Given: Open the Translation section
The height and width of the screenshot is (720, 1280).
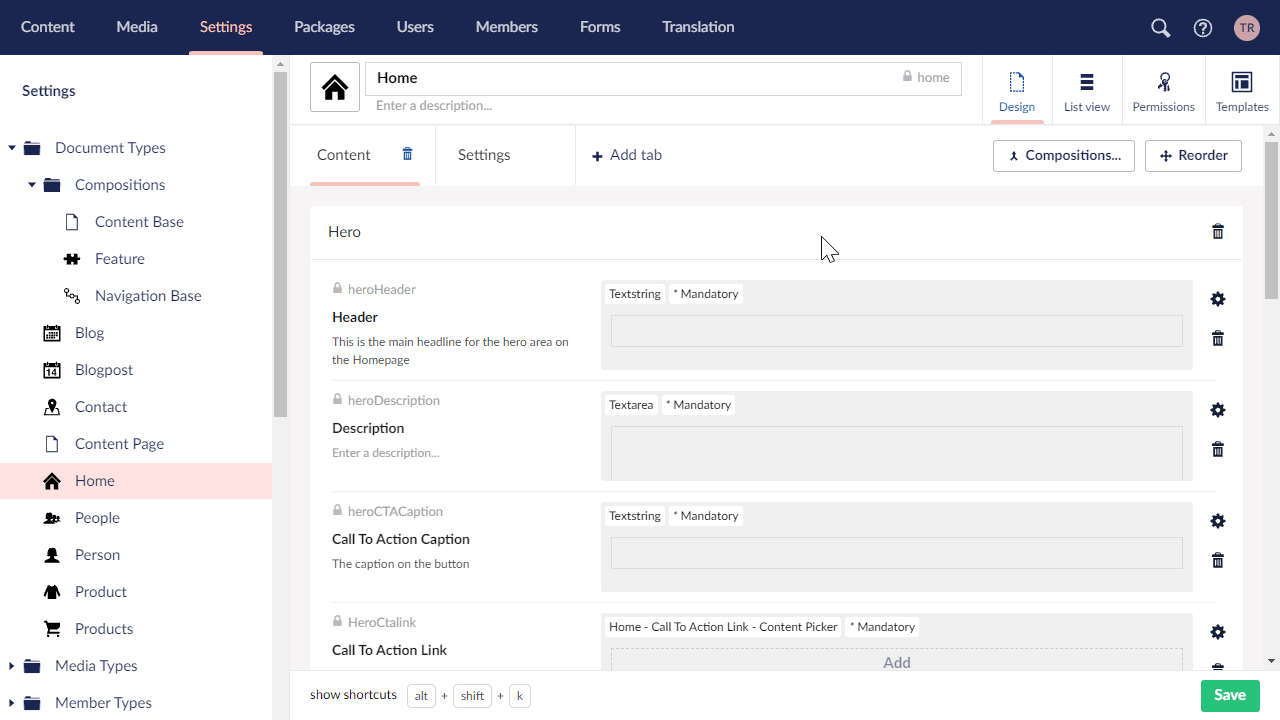Looking at the screenshot, I should tap(698, 27).
